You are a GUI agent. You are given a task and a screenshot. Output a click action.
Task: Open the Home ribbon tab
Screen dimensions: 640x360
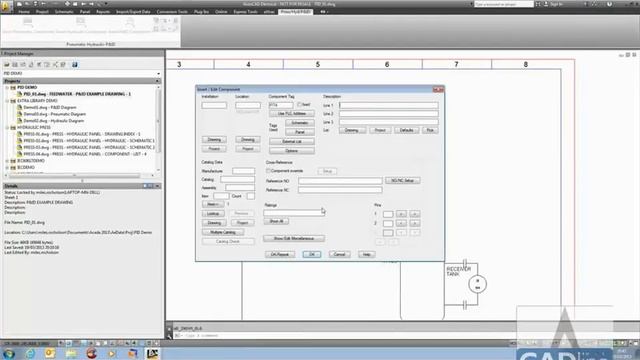click(24, 12)
